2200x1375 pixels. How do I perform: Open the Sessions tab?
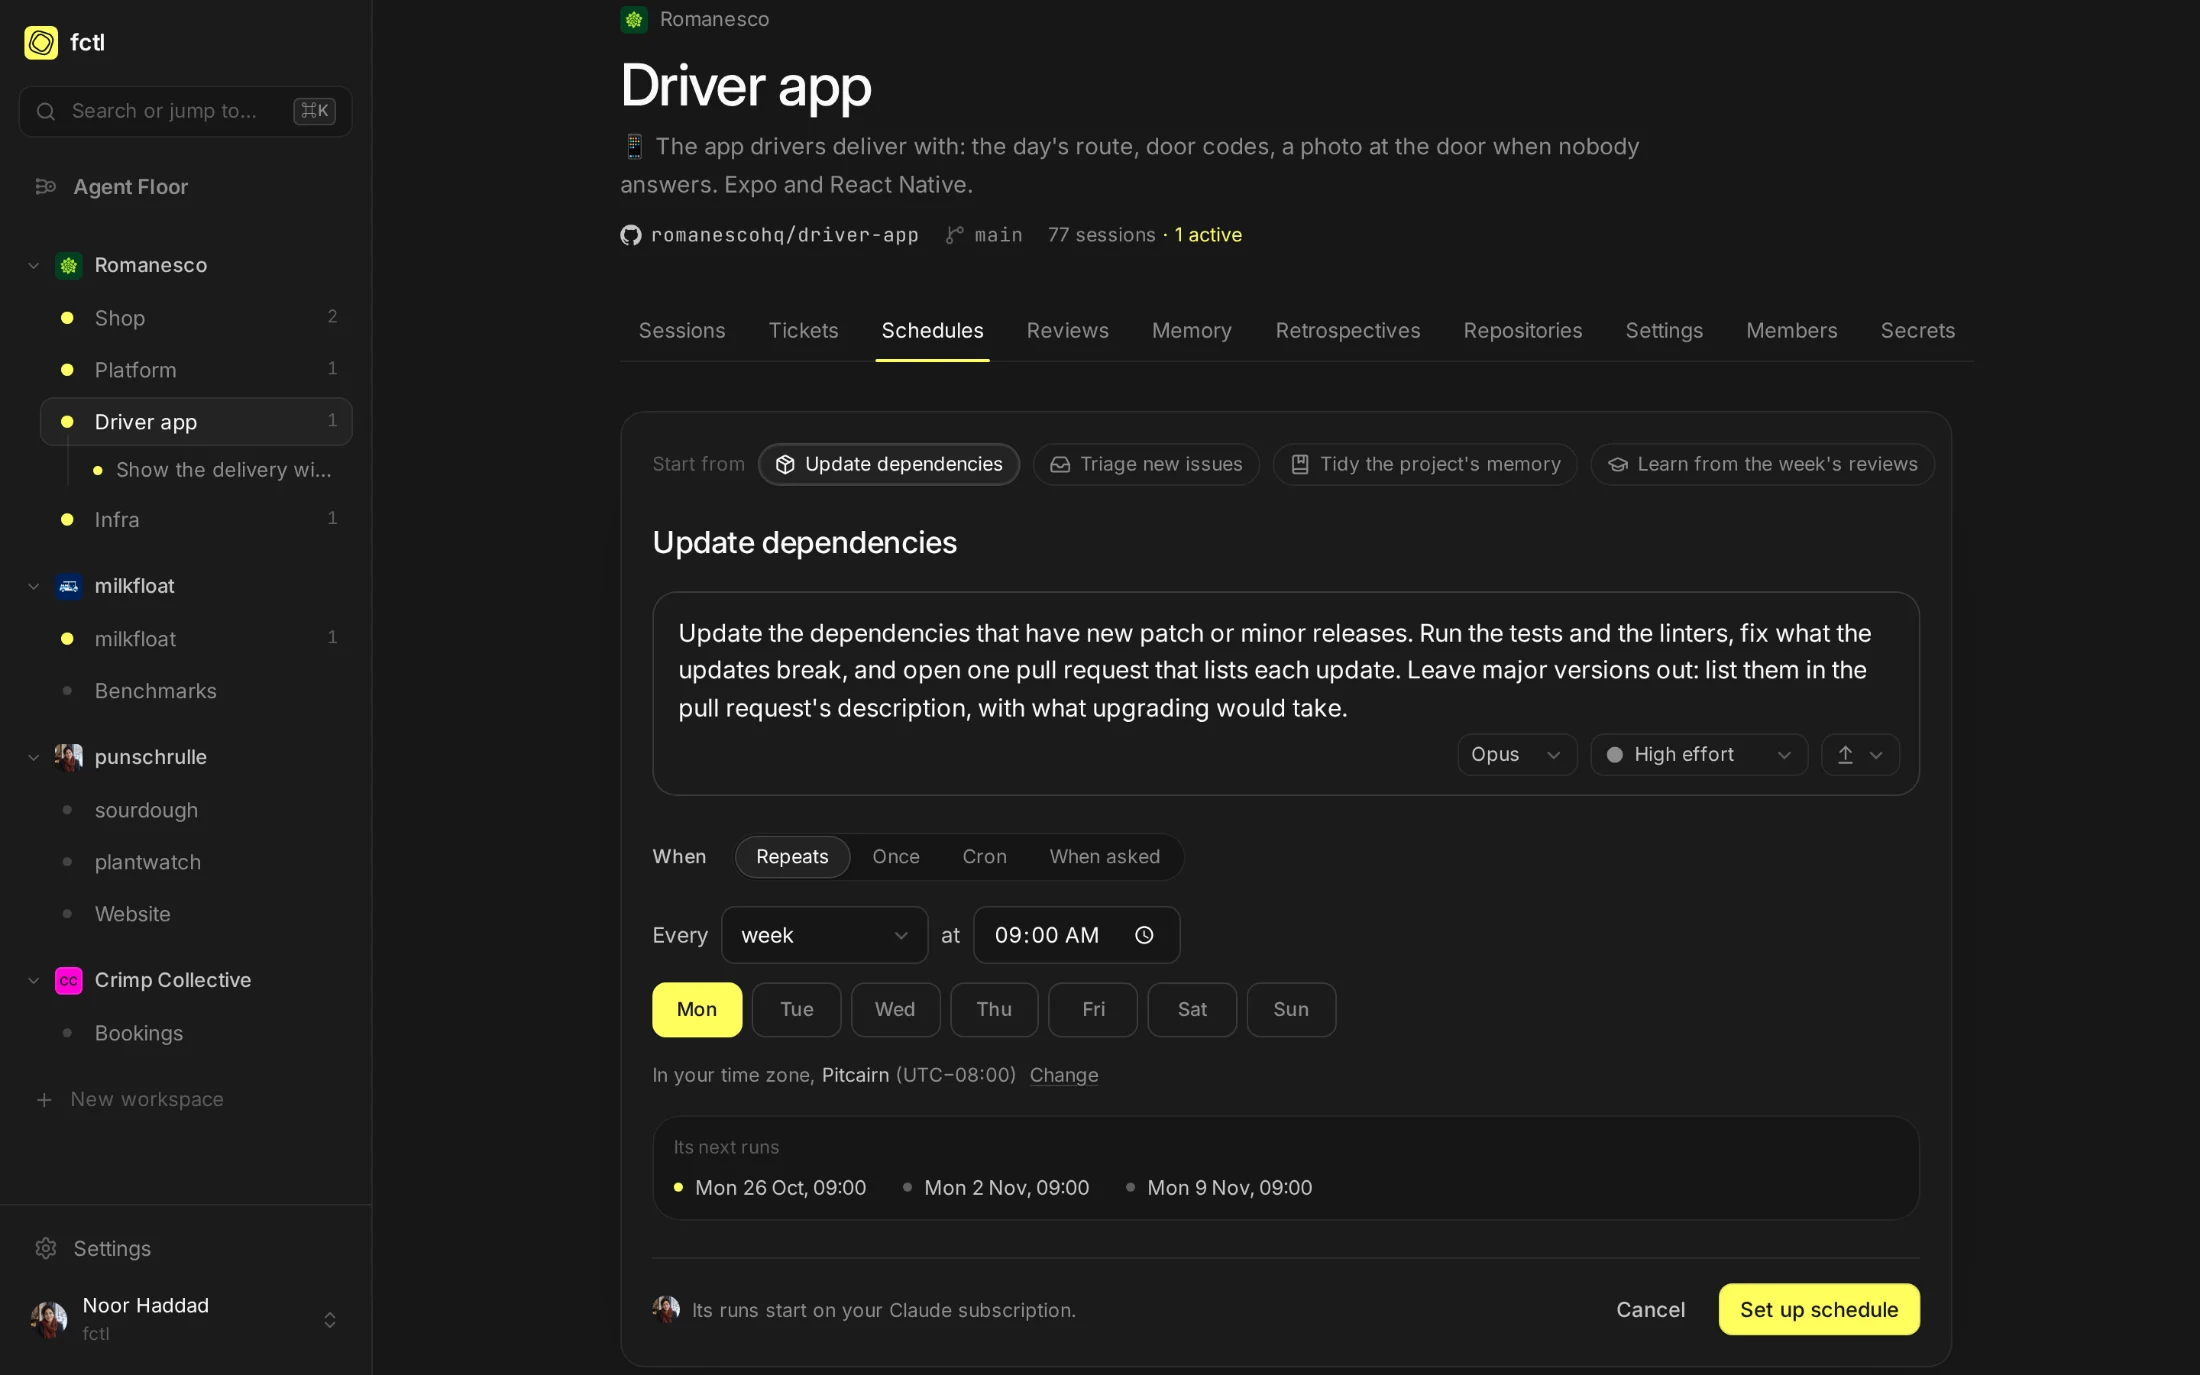tap(682, 331)
